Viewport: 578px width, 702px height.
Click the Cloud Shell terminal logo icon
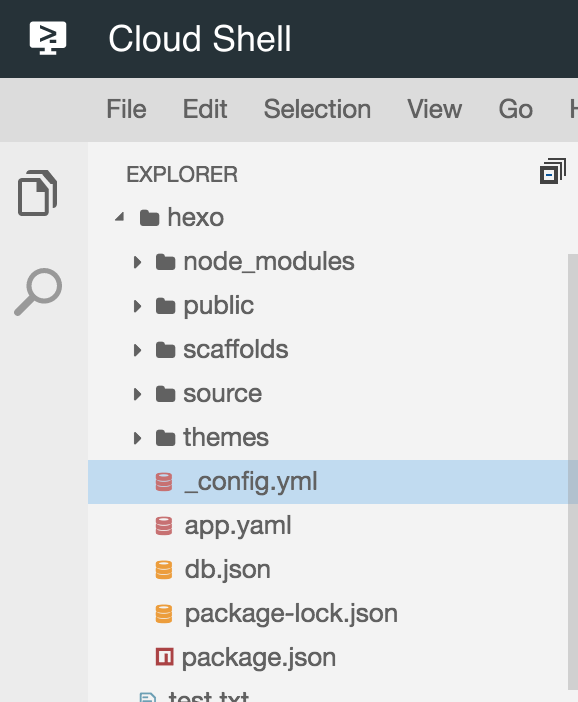[x=48, y=38]
